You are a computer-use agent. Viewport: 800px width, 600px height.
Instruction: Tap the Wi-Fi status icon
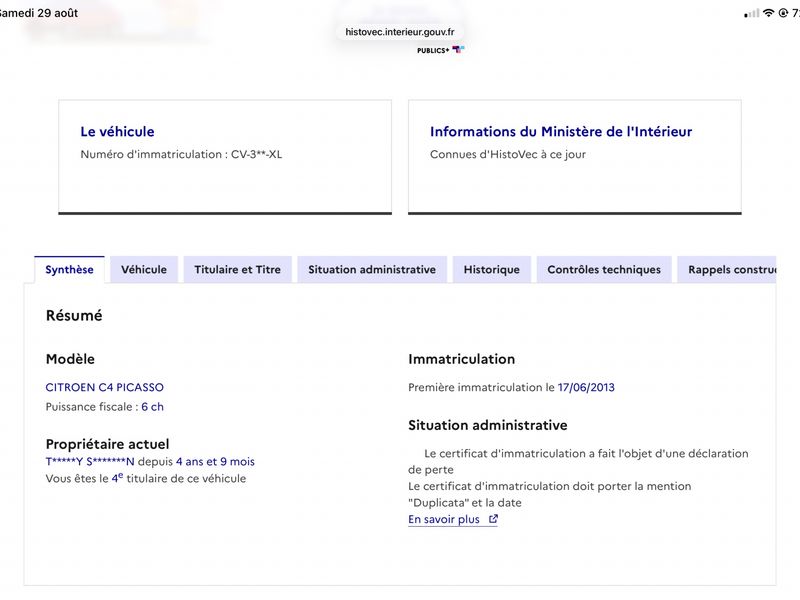[768, 13]
